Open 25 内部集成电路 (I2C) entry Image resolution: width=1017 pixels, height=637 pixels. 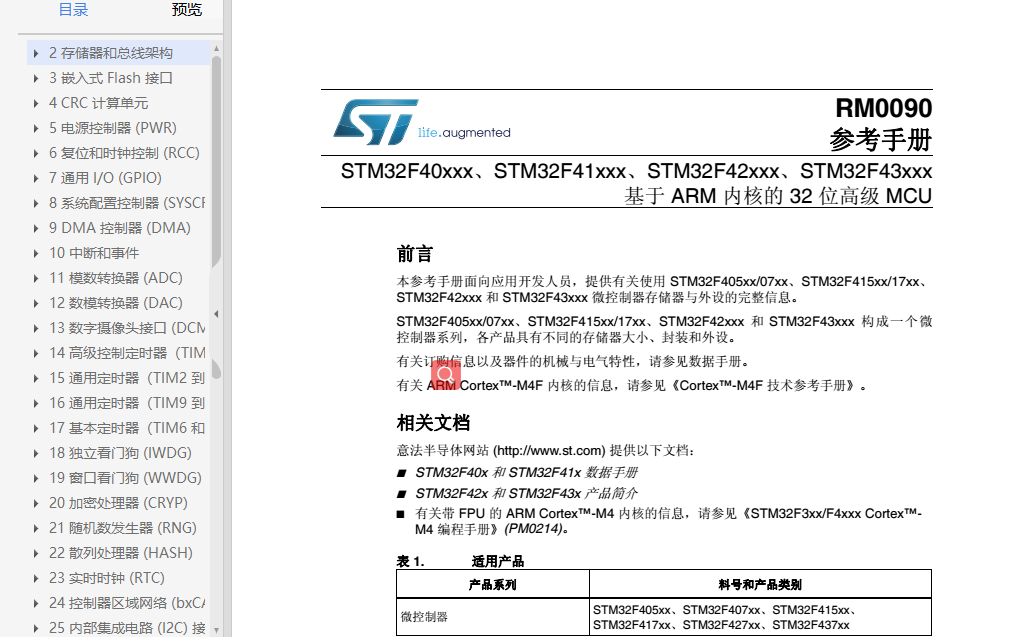click(127, 628)
